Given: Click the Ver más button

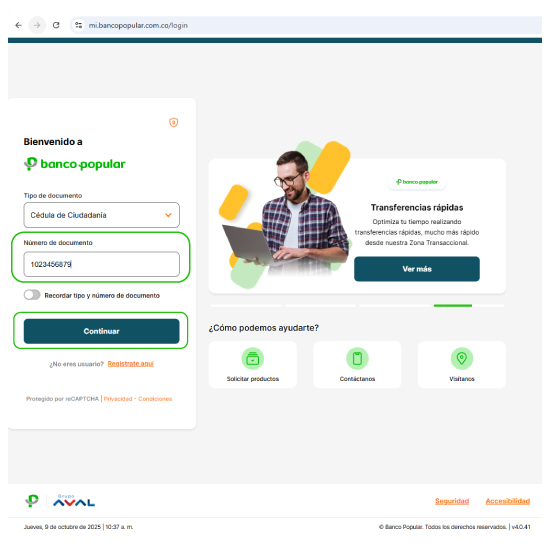Looking at the screenshot, I should pyautogui.click(x=417, y=269).
